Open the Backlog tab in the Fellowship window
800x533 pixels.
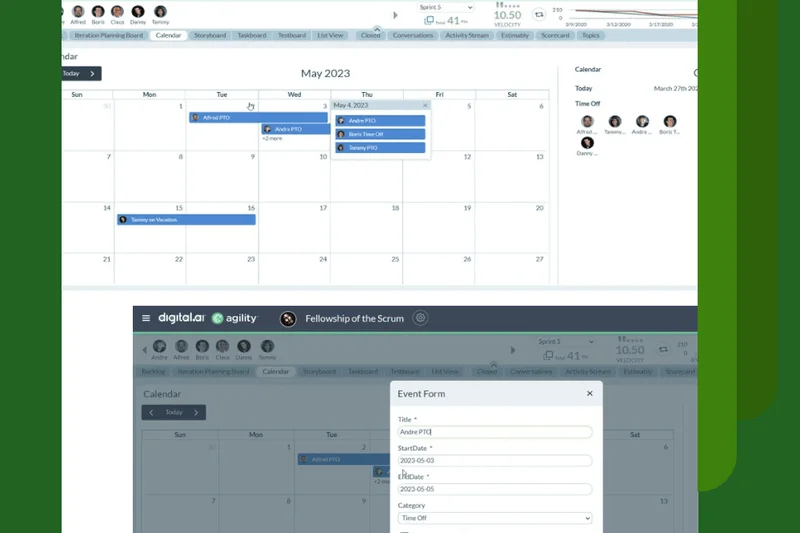click(x=154, y=372)
